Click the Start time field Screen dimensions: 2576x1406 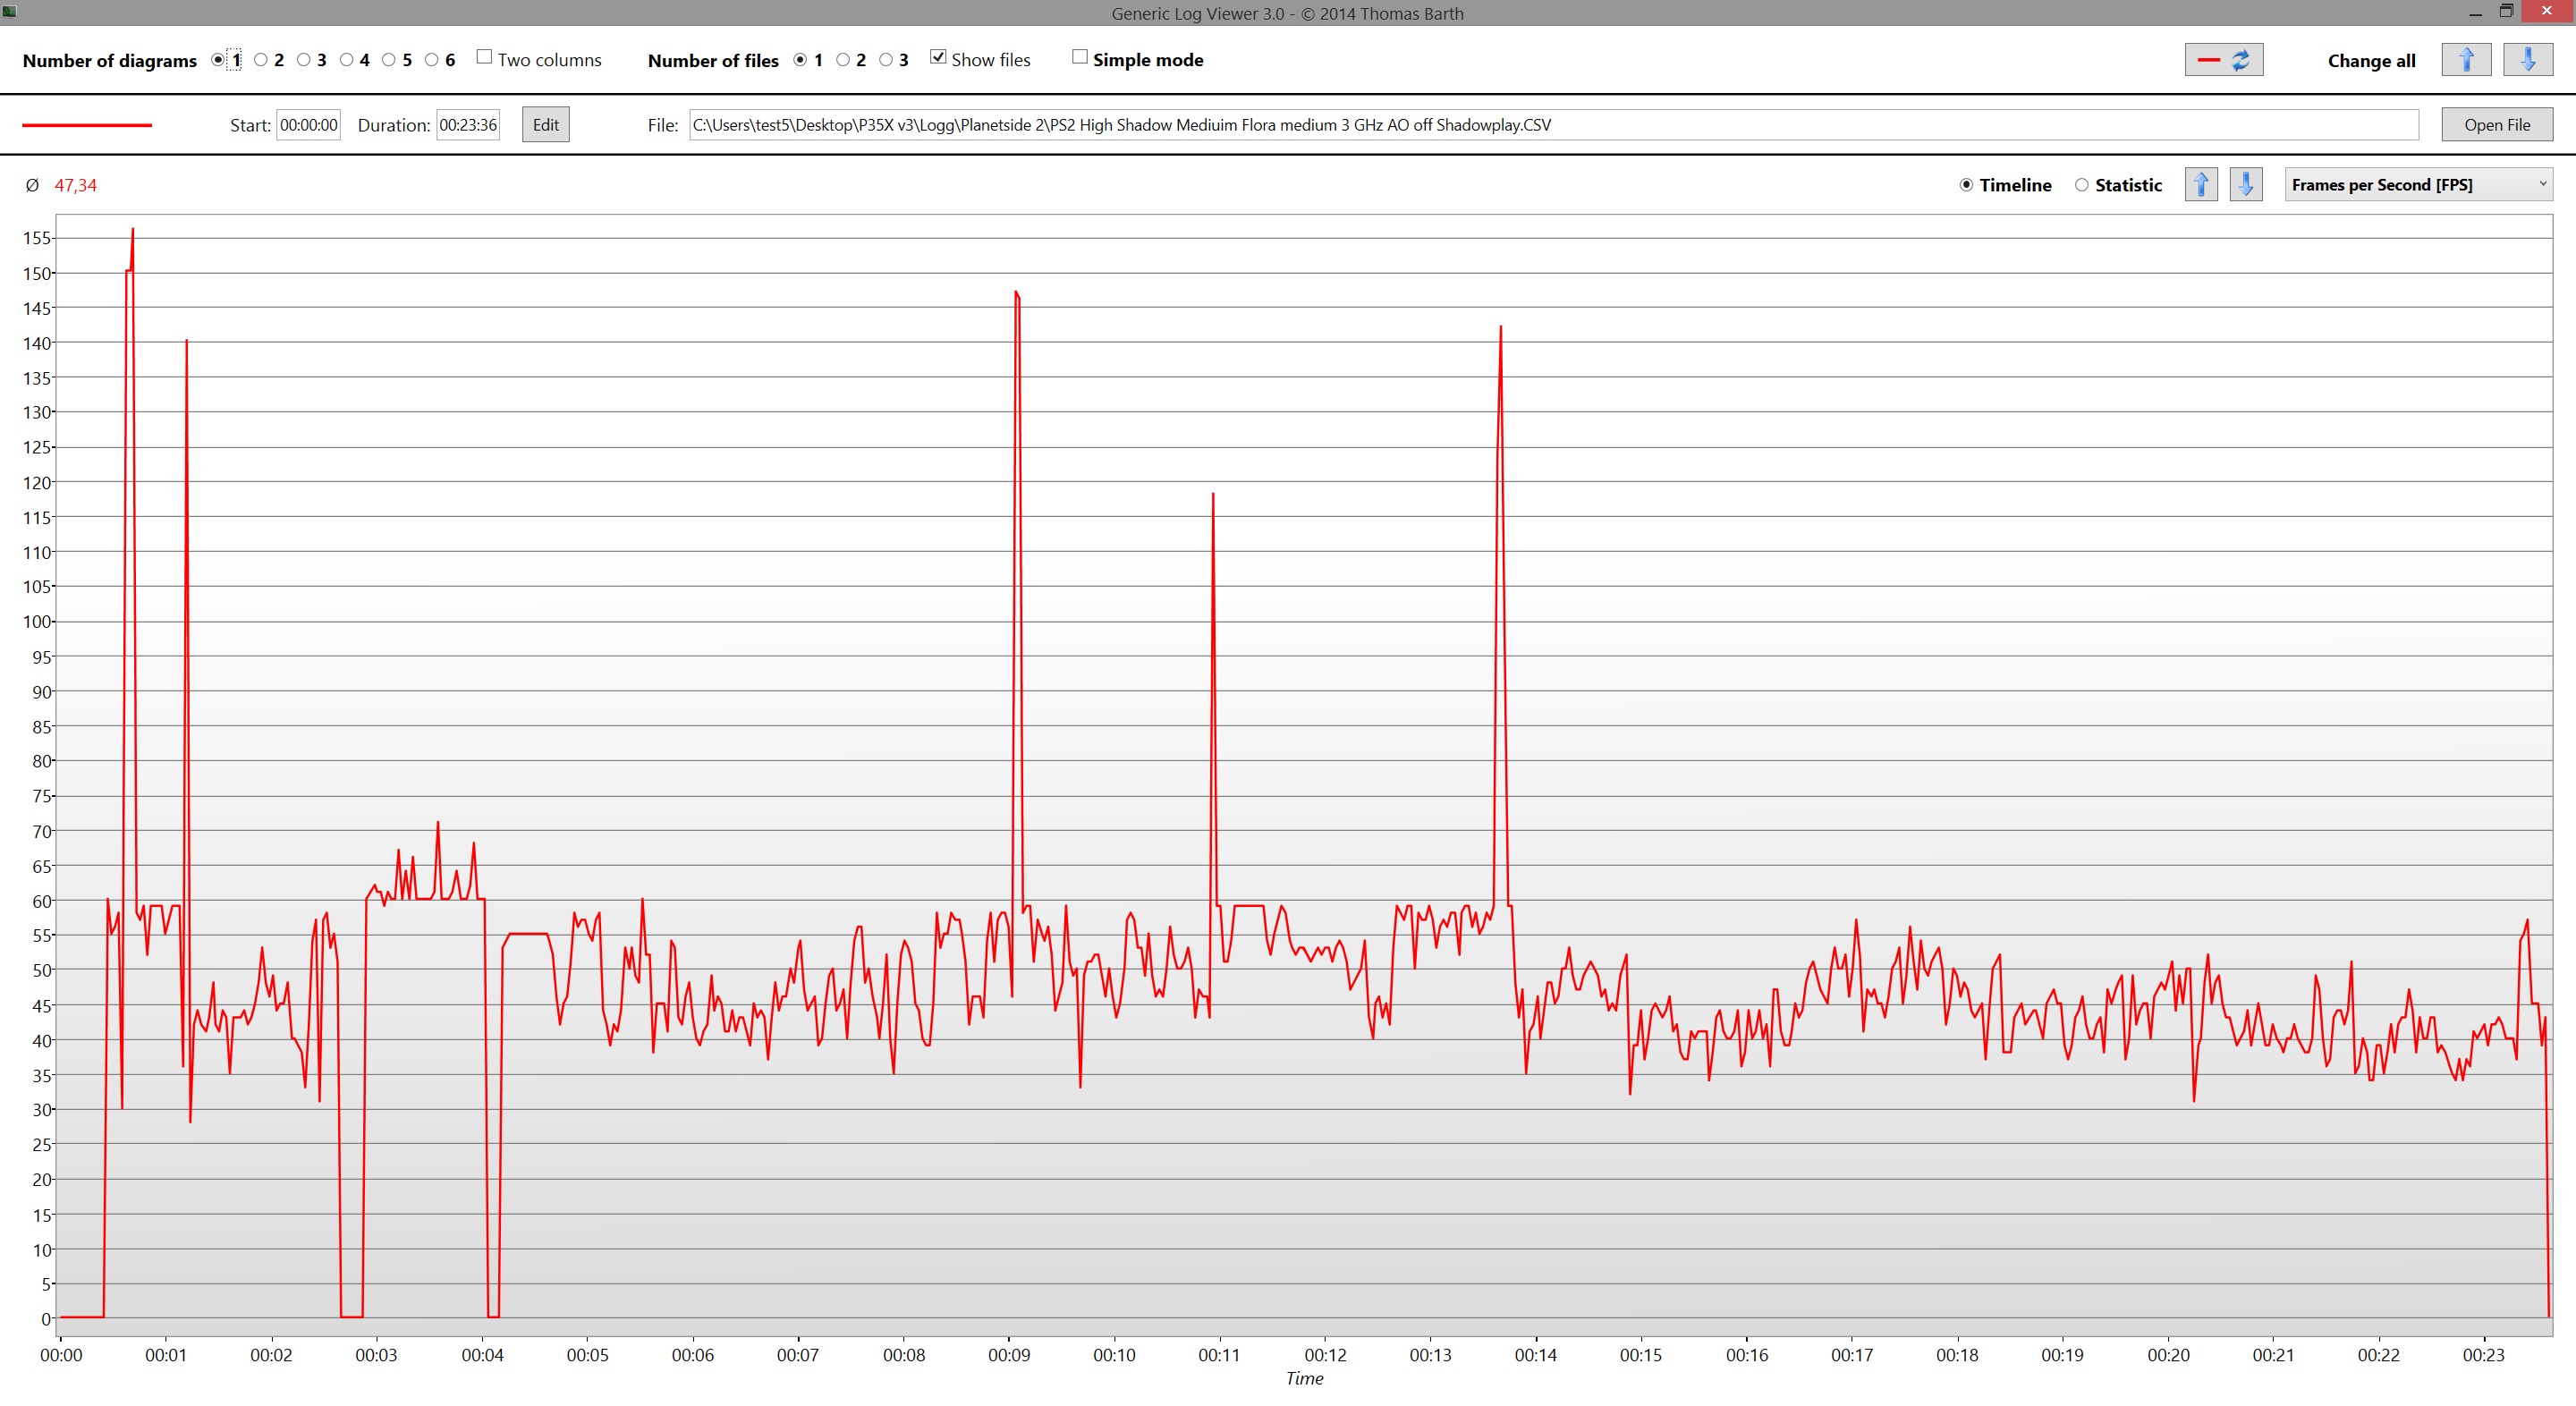tap(308, 125)
